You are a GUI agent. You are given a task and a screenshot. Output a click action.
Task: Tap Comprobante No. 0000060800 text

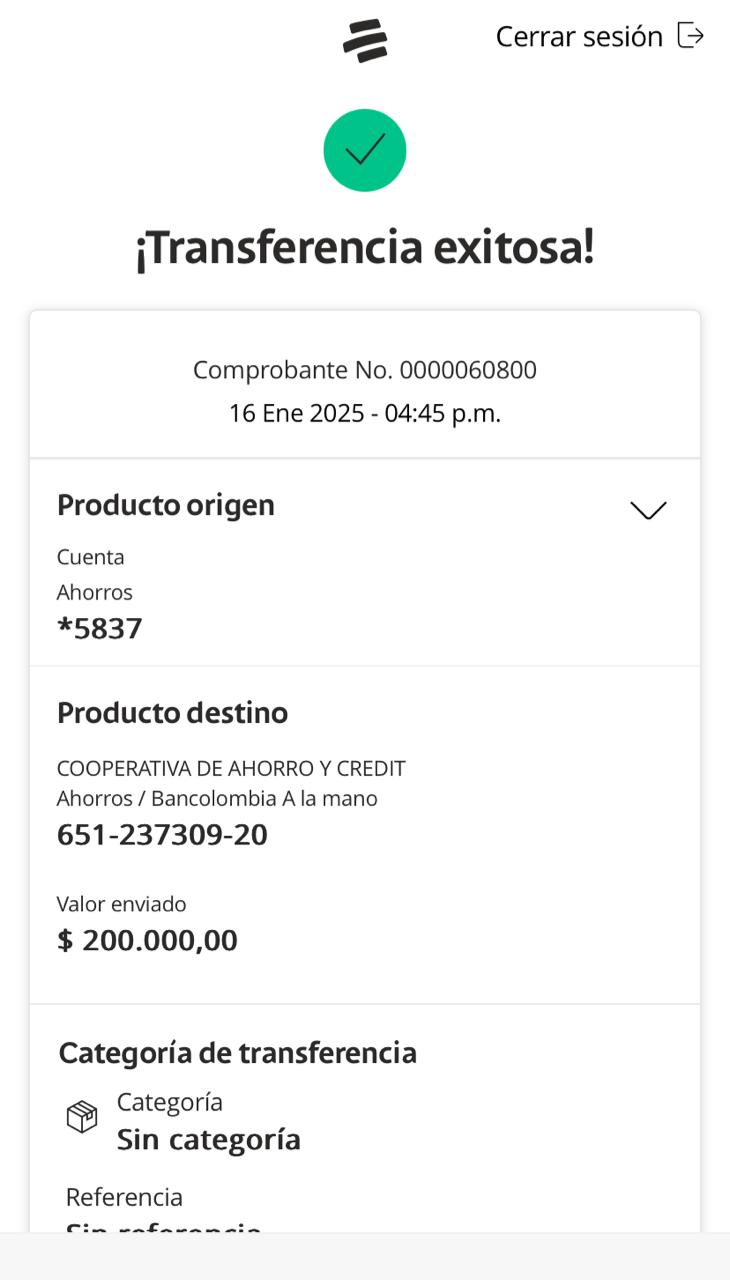365,370
